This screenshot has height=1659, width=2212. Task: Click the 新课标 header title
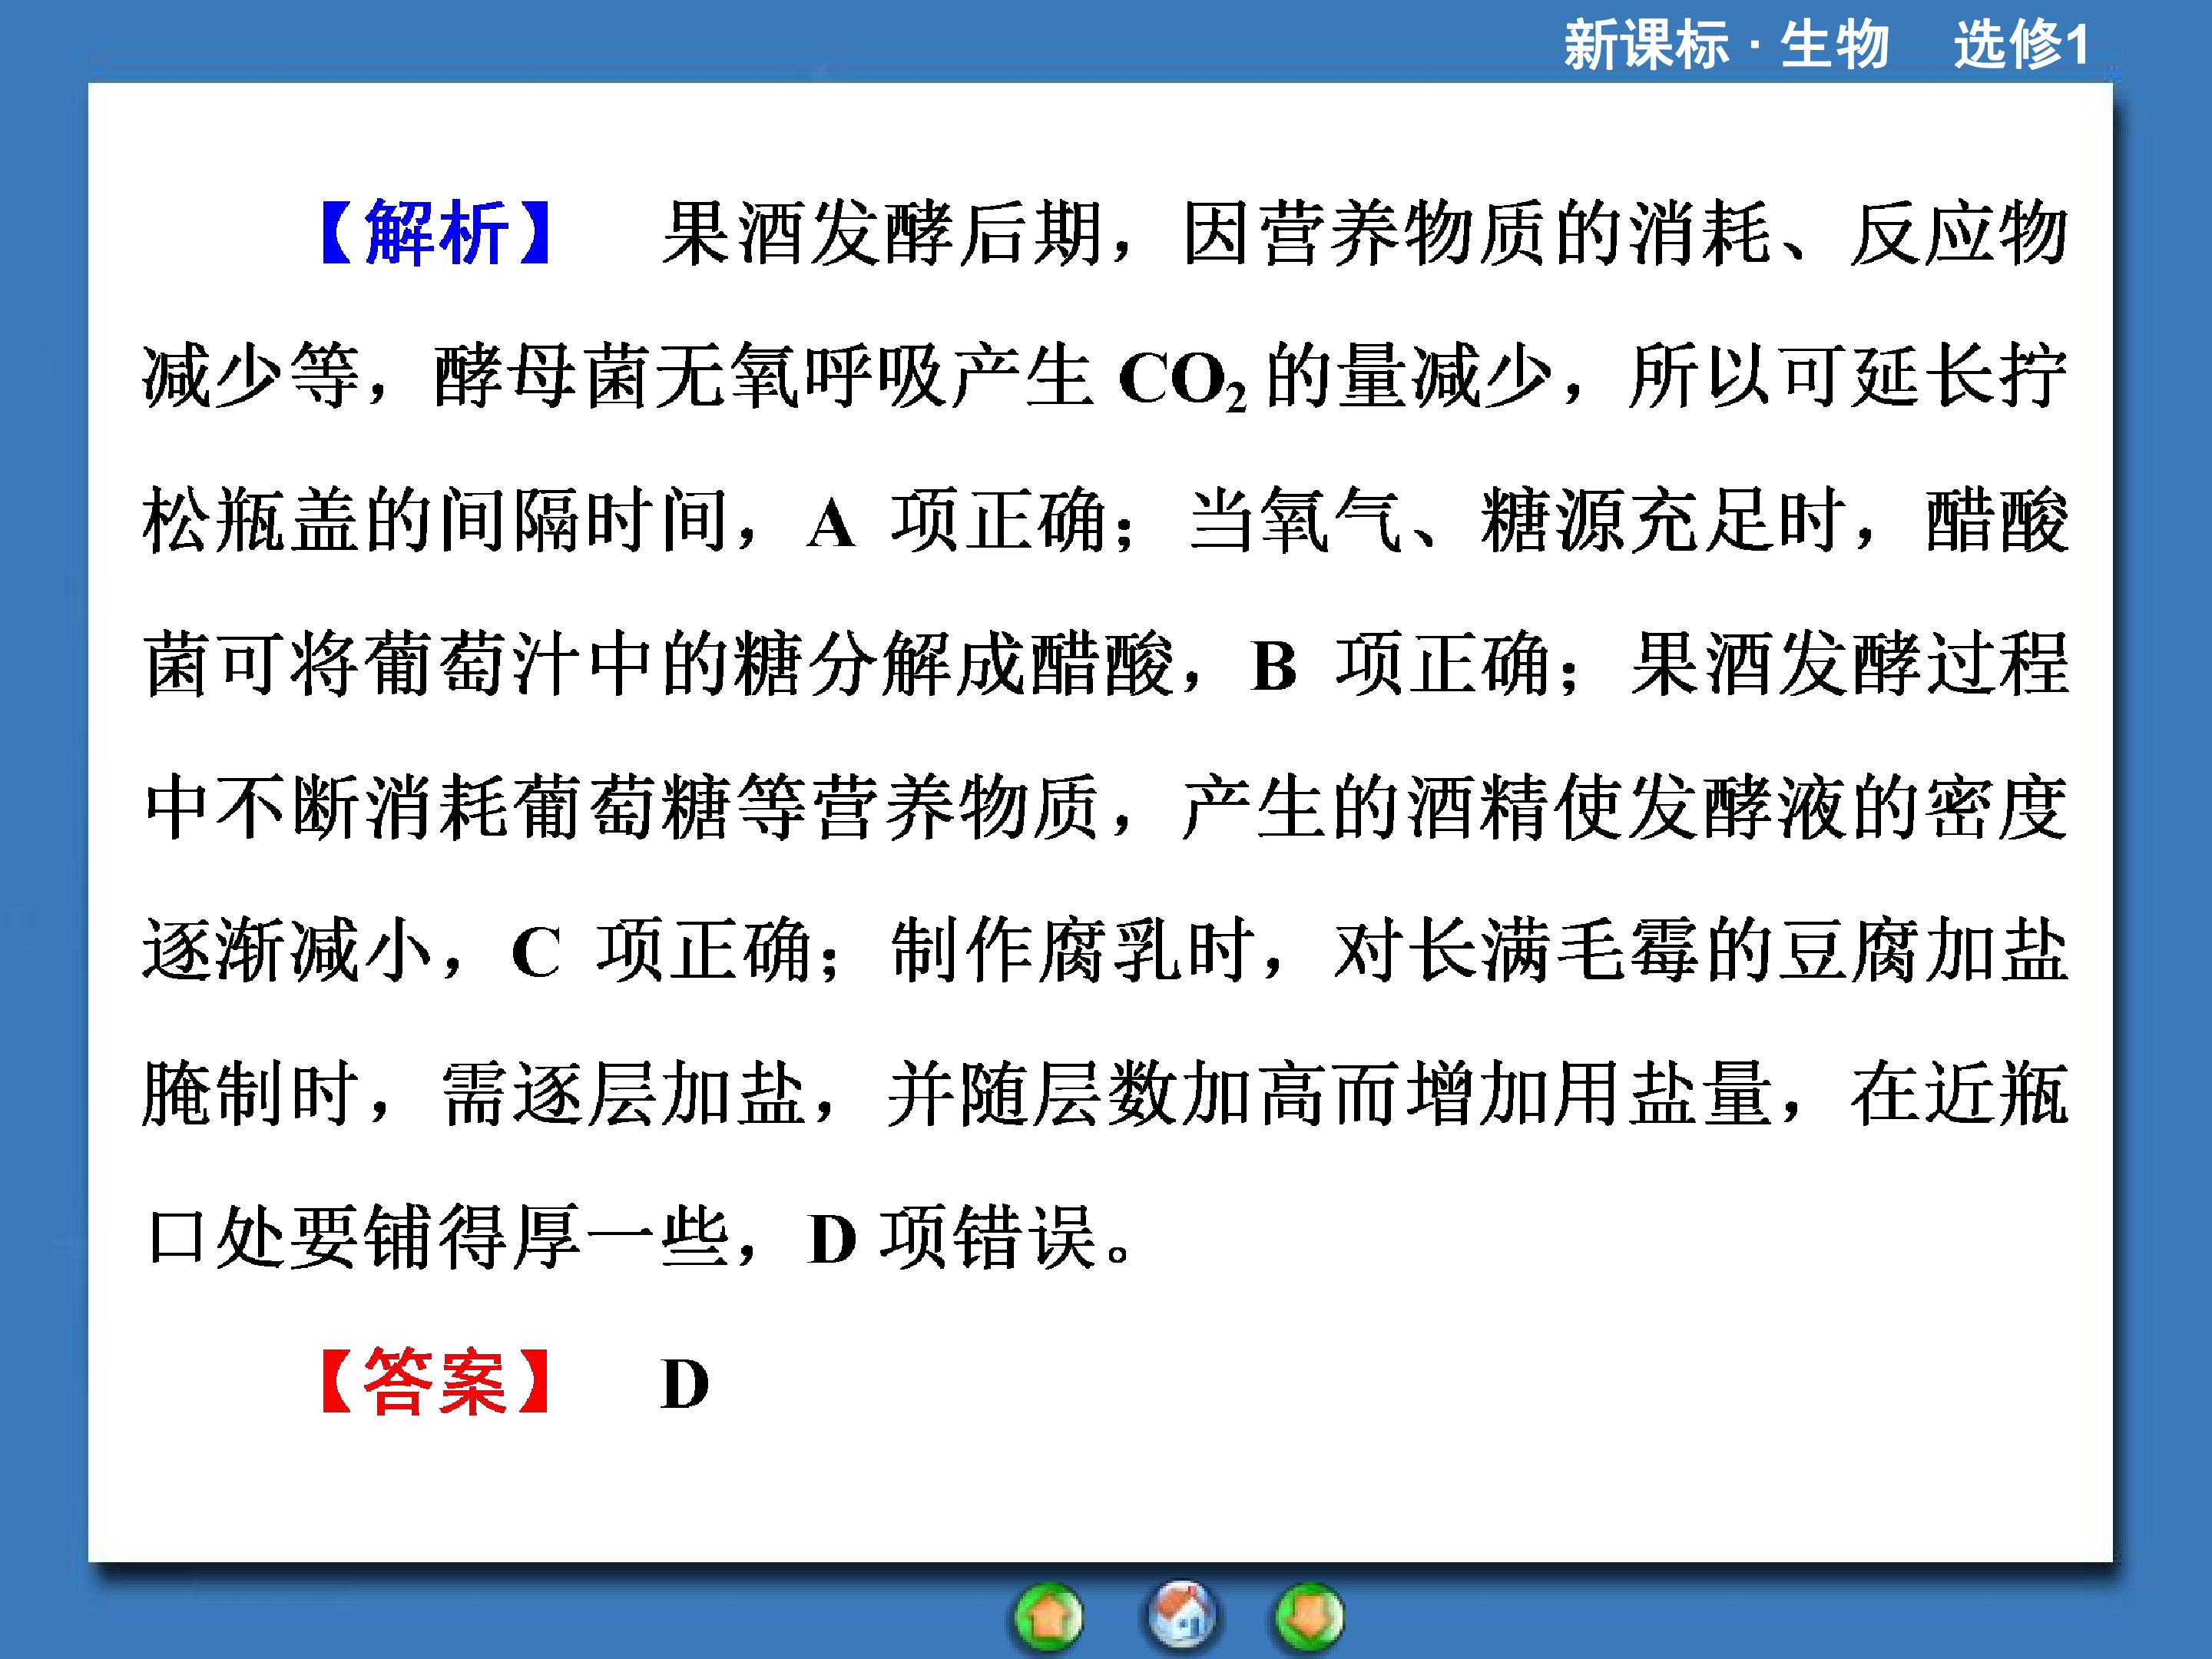click(1647, 45)
